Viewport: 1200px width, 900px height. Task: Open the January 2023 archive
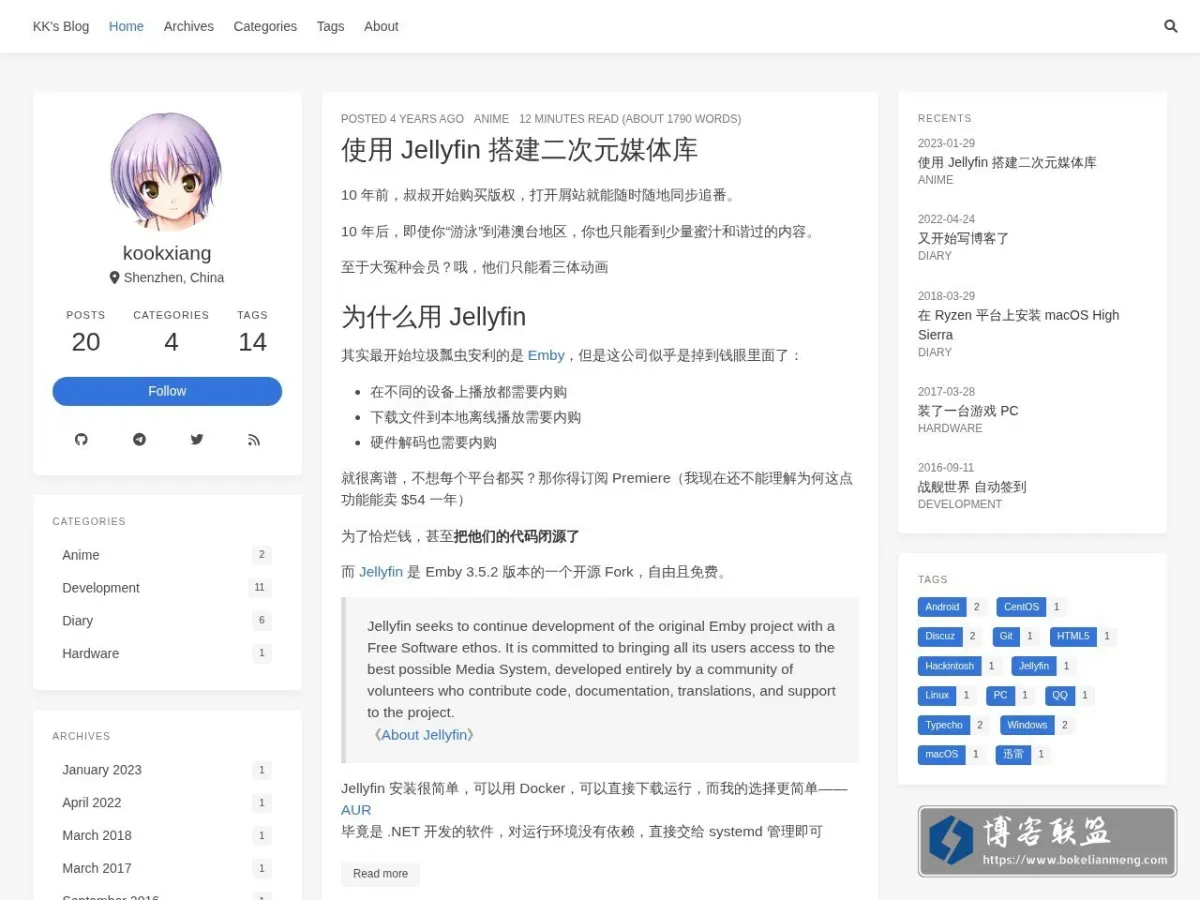[167, 770]
